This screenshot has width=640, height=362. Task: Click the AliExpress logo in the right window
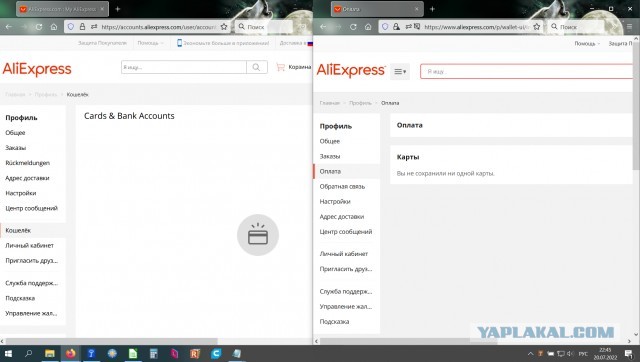(351, 70)
